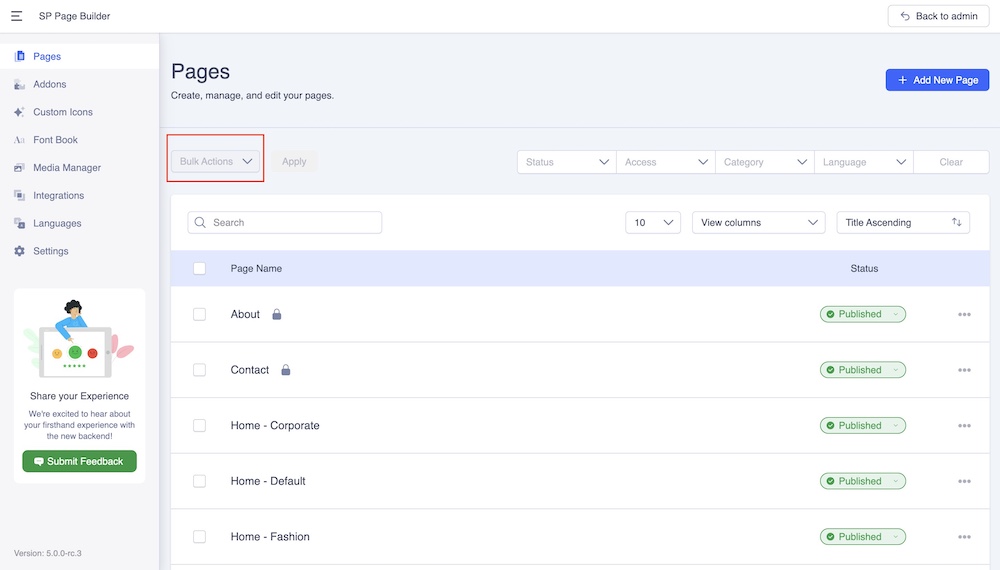Click the lock icon beside Contact
Screen dimensions: 1000x570
tap(285, 370)
